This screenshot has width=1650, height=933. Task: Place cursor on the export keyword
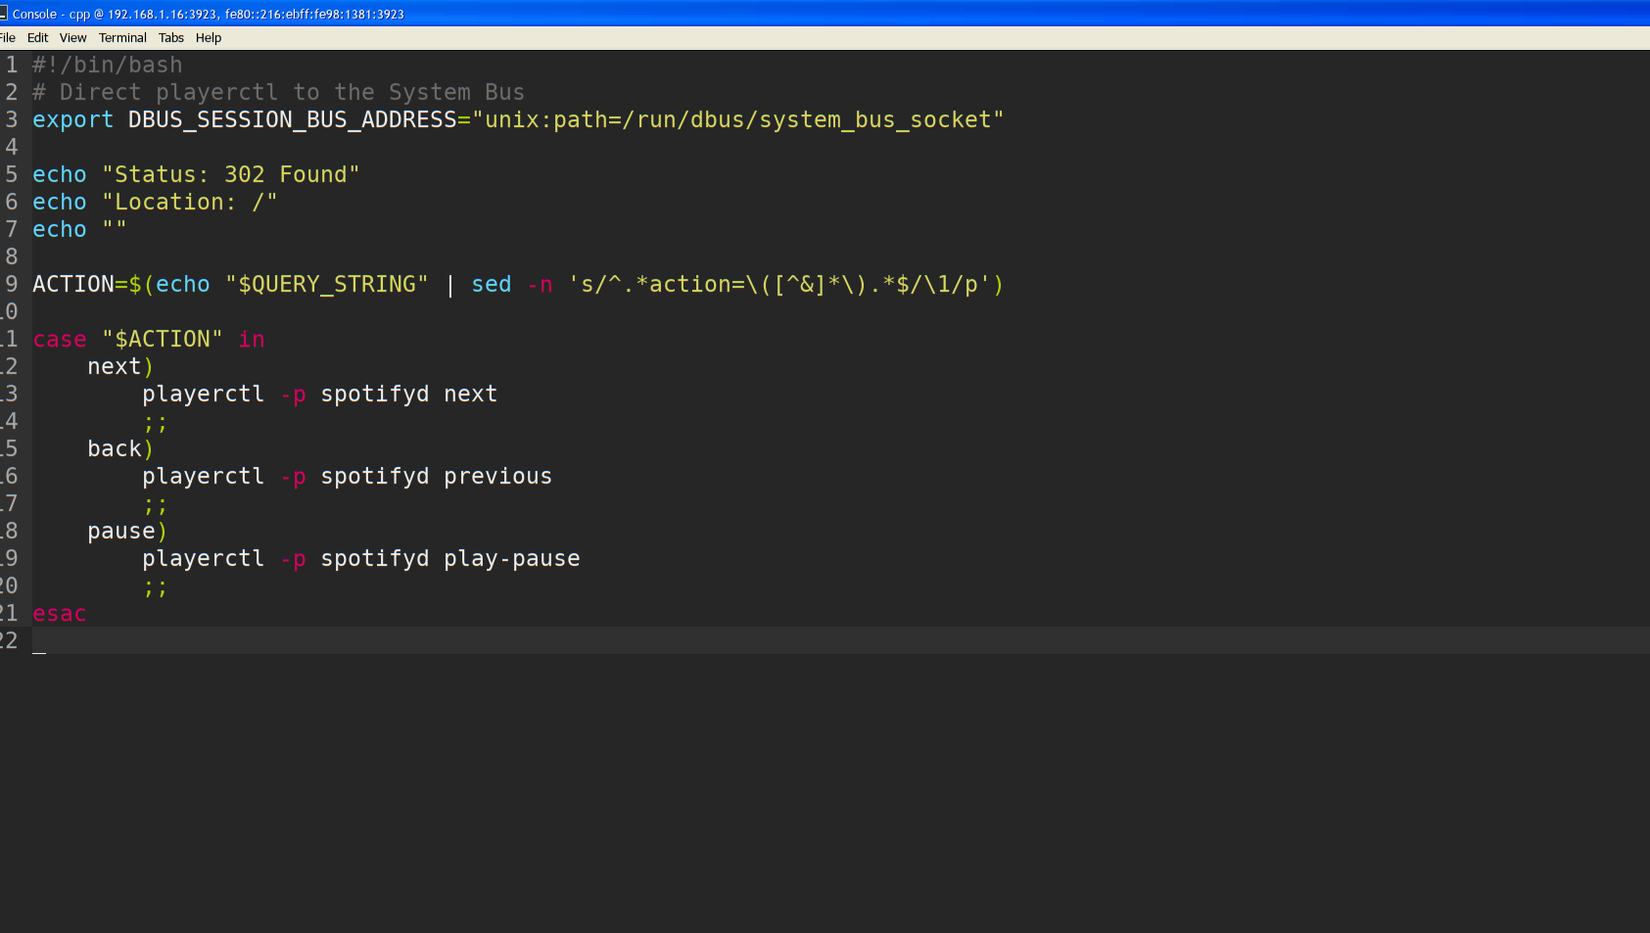click(x=73, y=120)
